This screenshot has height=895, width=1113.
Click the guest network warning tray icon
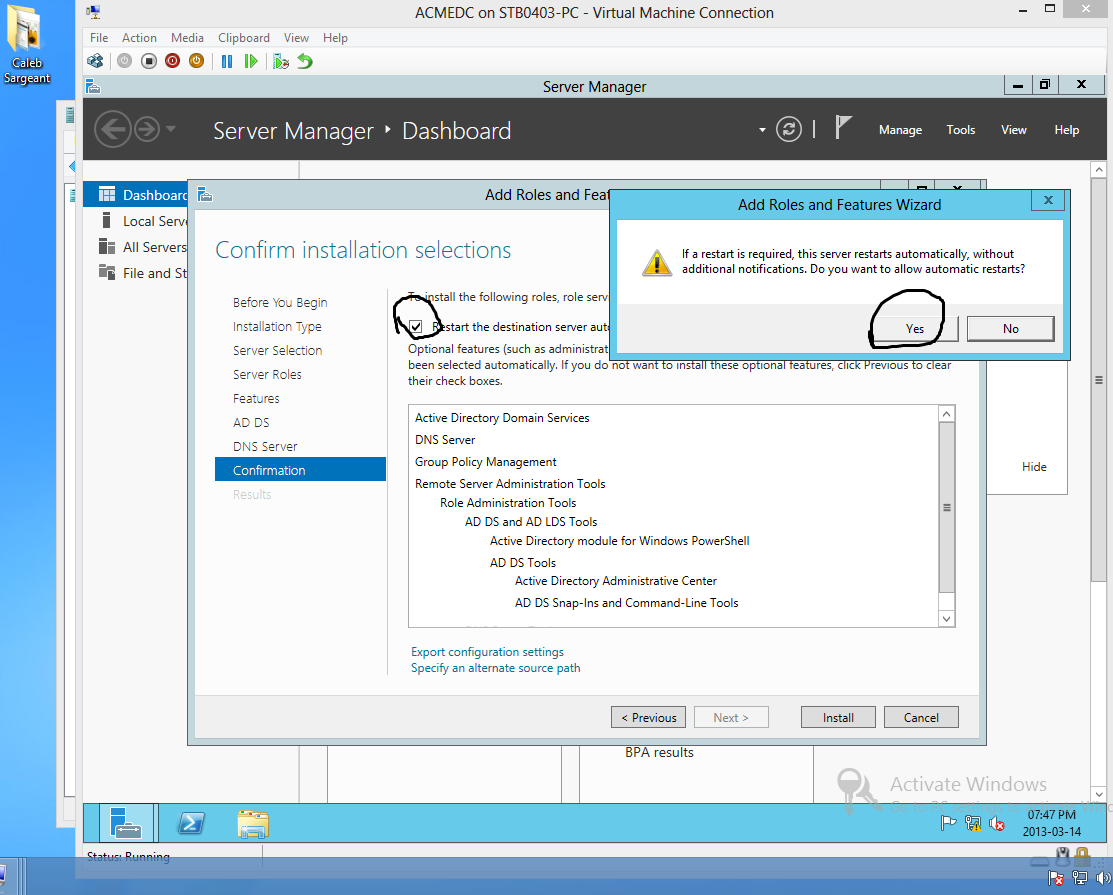tap(973, 823)
